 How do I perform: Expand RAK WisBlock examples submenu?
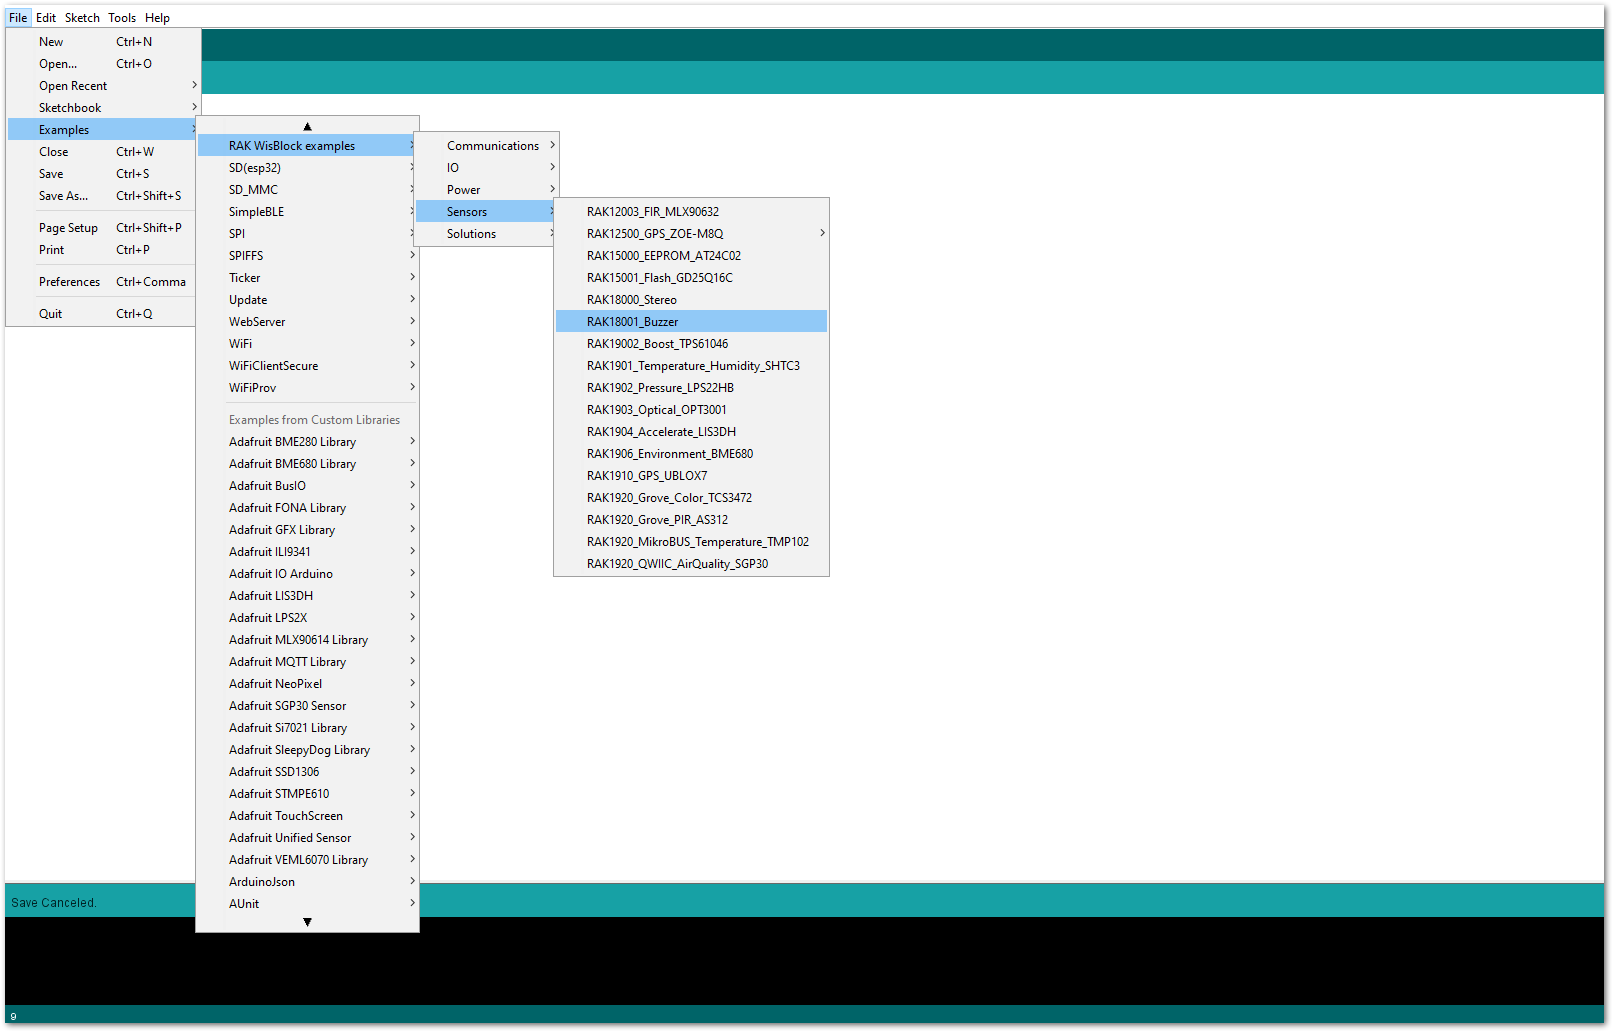pos(307,146)
